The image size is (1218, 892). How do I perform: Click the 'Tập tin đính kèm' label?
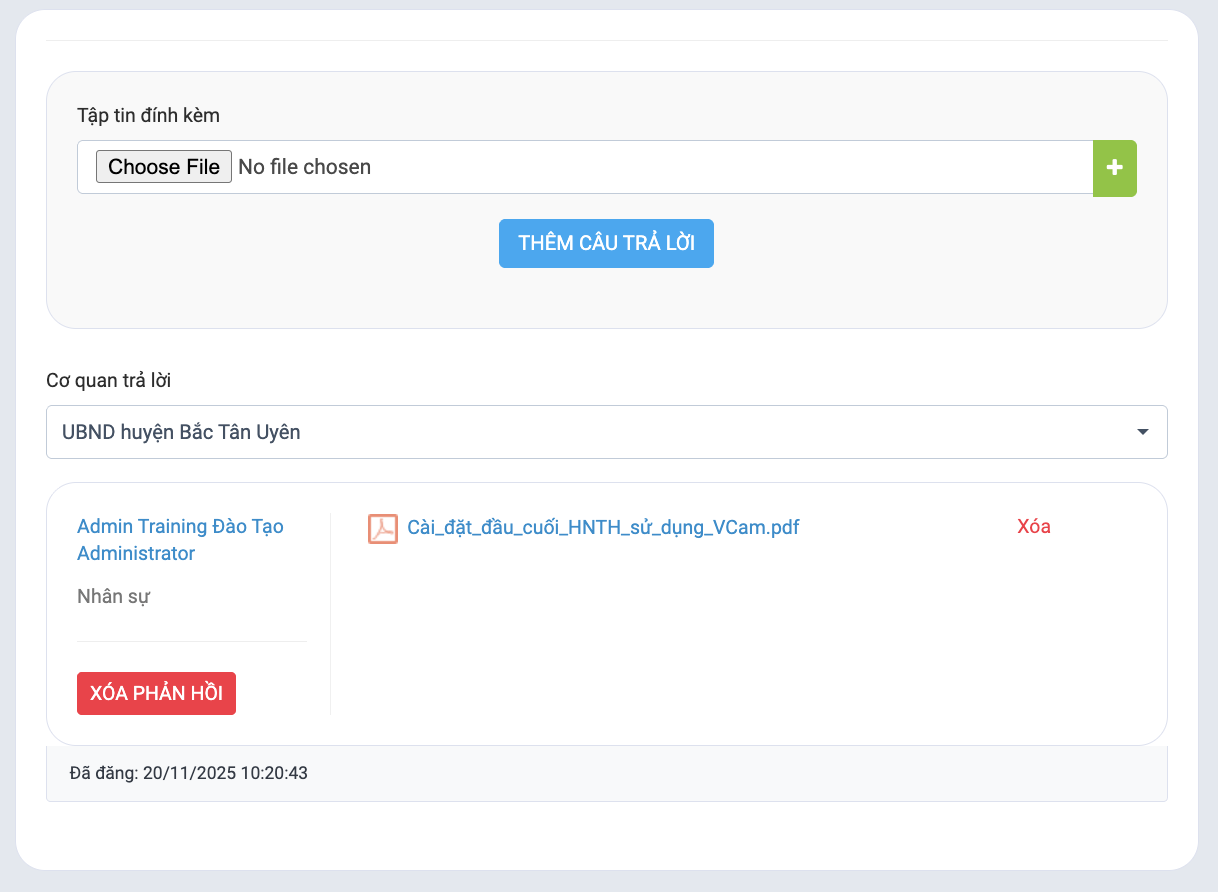coord(148,115)
